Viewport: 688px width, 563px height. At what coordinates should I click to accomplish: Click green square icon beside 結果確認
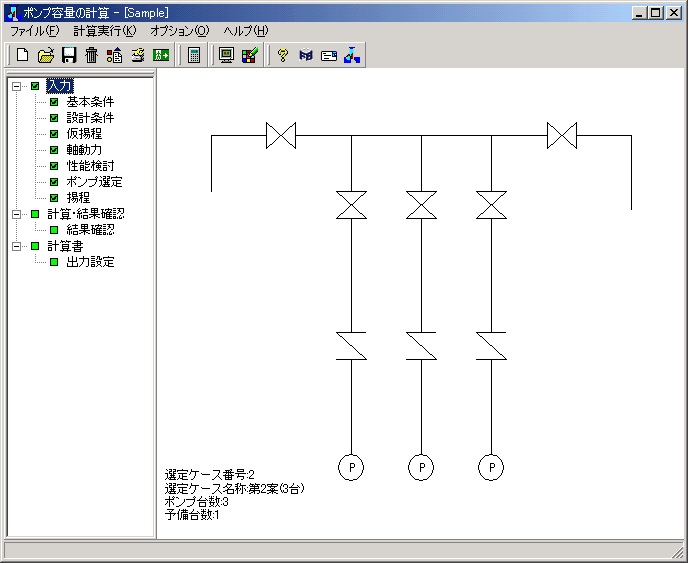pos(54,230)
